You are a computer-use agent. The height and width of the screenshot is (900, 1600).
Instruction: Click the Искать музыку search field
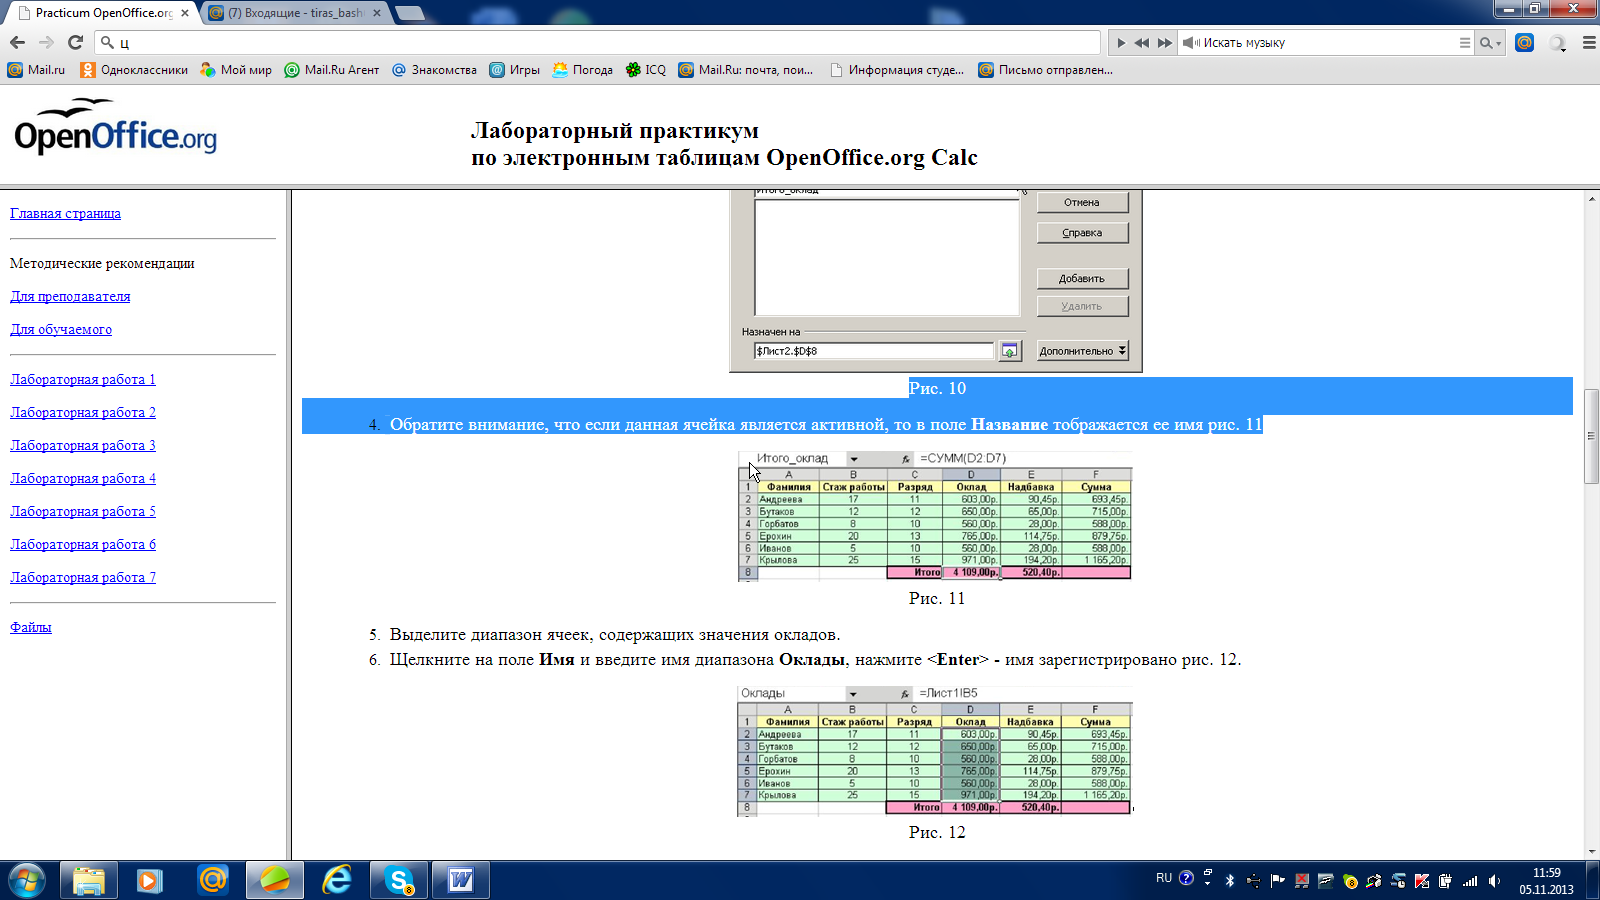1328,43
